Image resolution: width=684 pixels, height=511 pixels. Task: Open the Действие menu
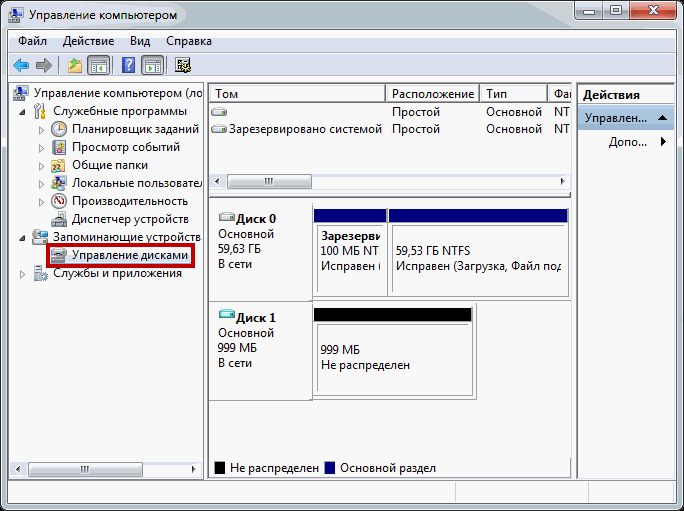pyautogui.click(x=89, y=41)
